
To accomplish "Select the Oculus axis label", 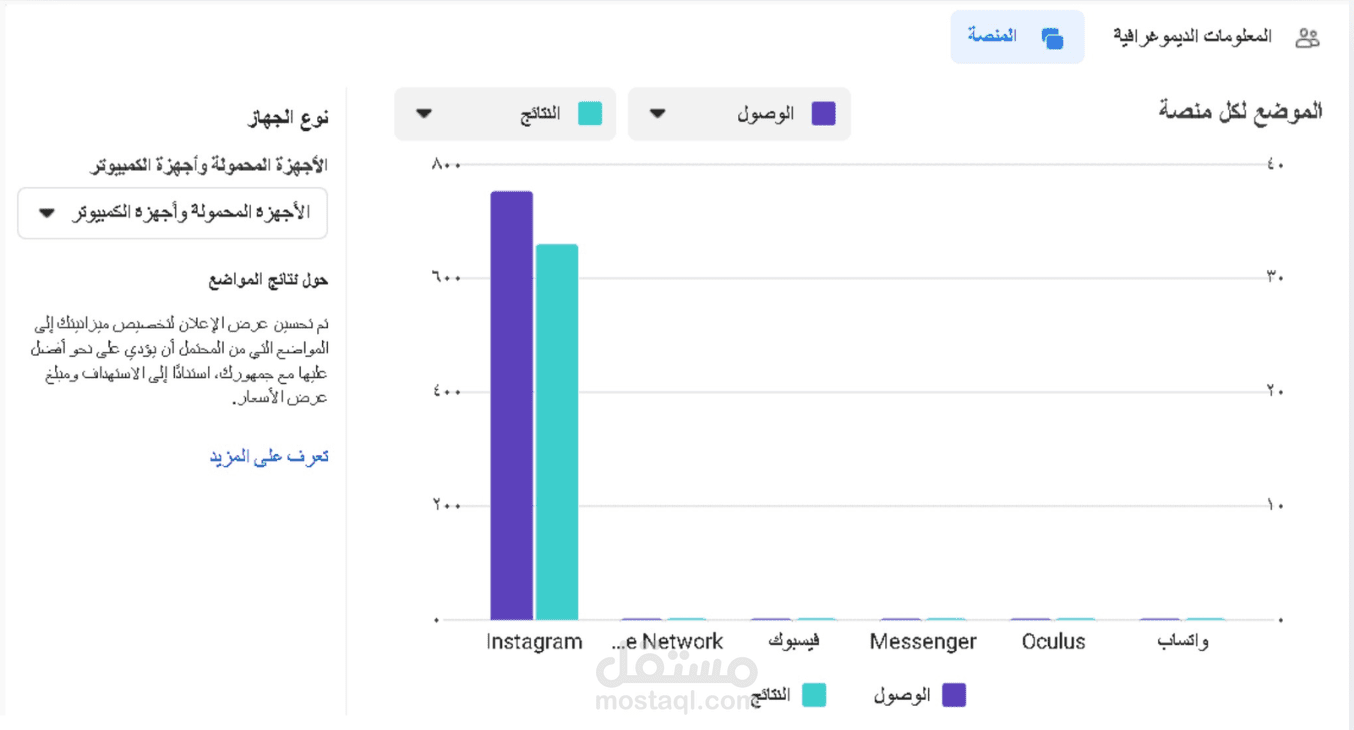I will [x=1053, y=642].
